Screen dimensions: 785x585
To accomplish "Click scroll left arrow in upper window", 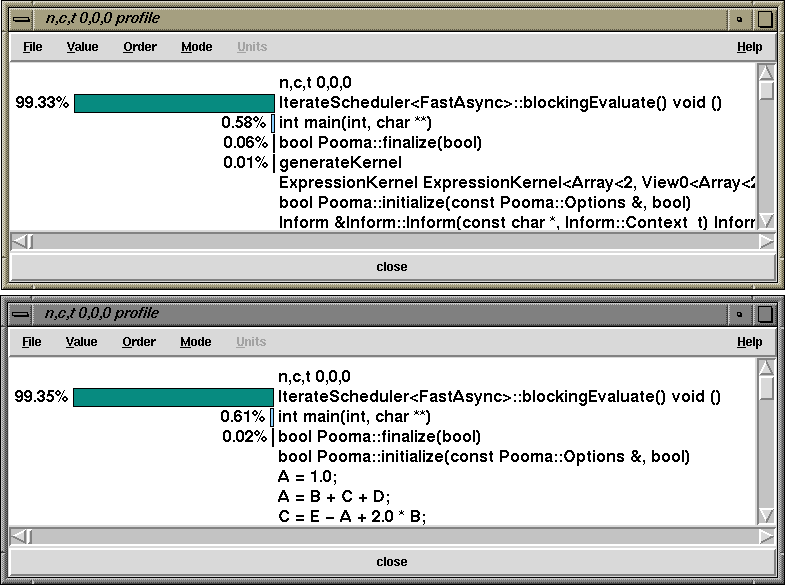I will (x=18, y=242).
